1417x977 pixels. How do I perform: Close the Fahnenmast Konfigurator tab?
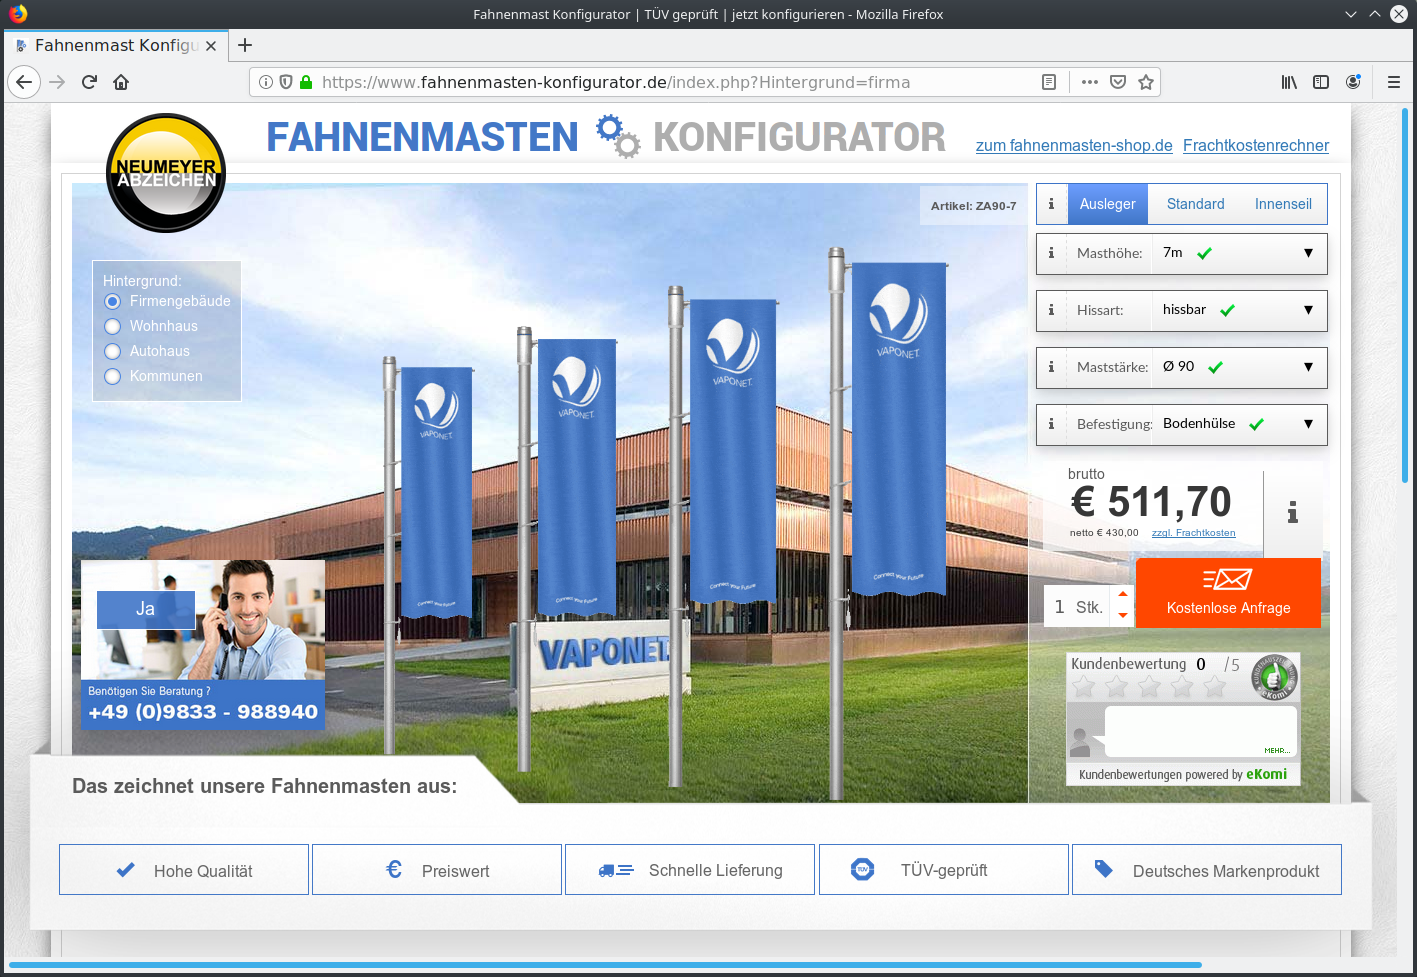click(211, 46)
